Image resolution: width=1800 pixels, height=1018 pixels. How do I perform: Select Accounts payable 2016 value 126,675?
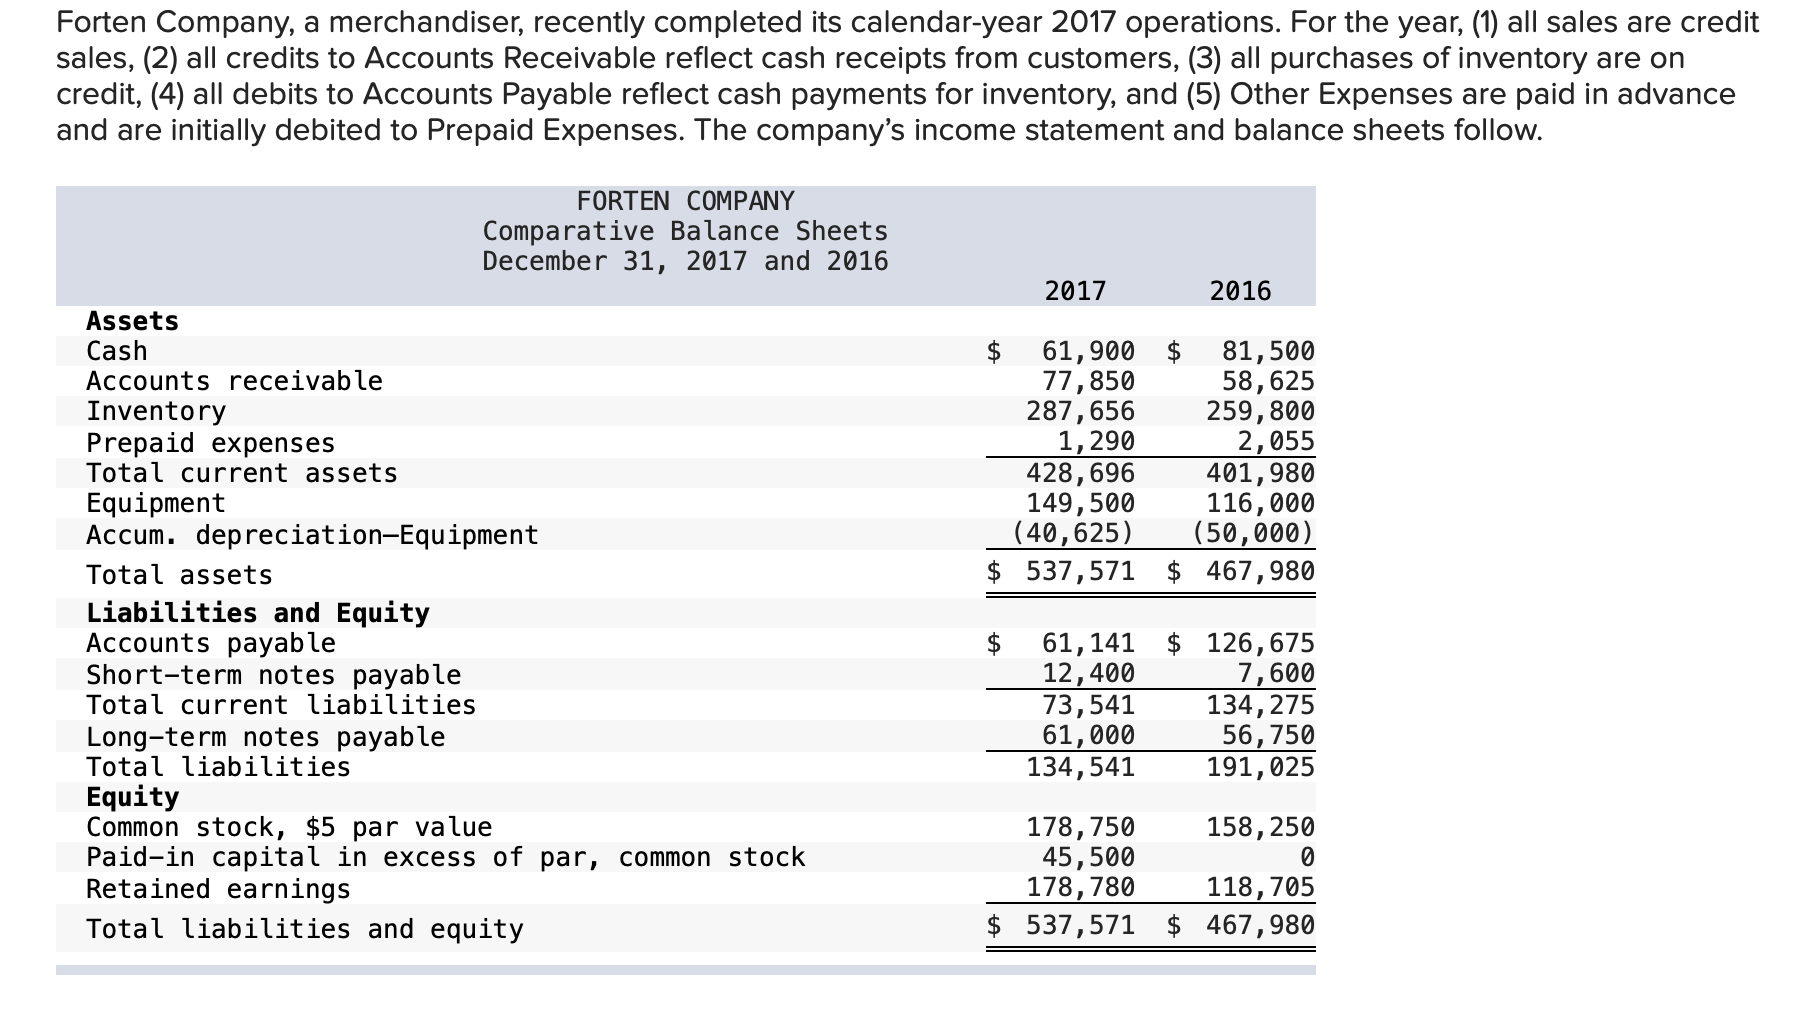click(1261, 643)
